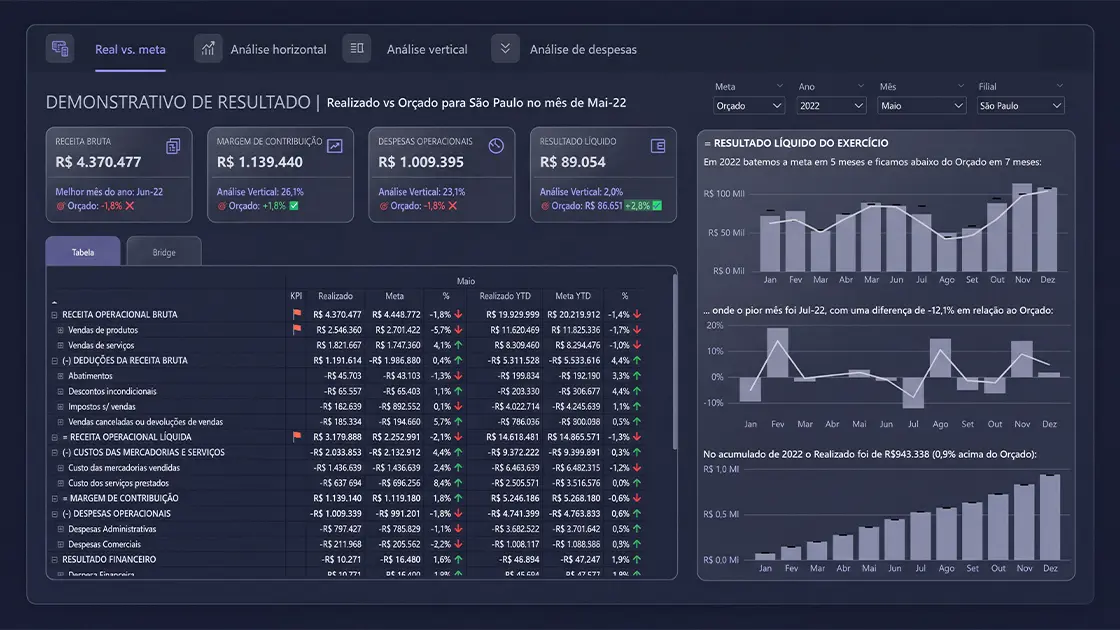Click the R$ 89.054 Resultado Líquido value

click(x=572, y=162)
